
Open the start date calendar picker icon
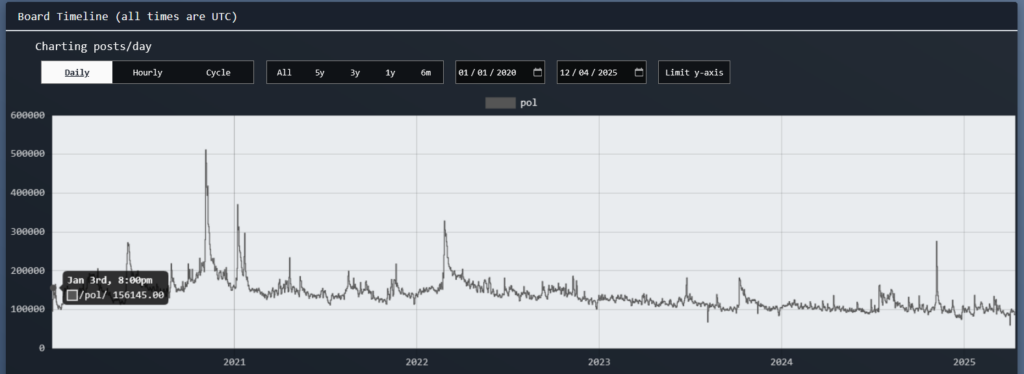click(537, 72)
